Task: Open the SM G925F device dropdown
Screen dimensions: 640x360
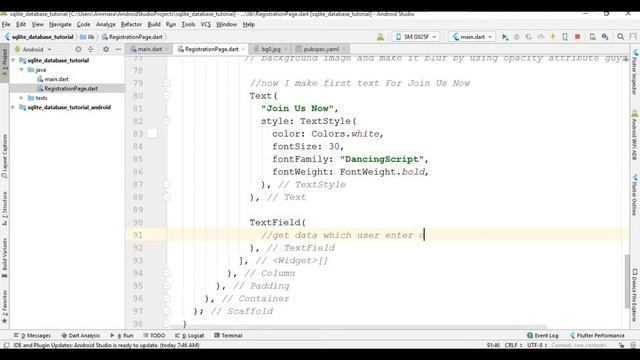Action: click(x=416, y=37)
